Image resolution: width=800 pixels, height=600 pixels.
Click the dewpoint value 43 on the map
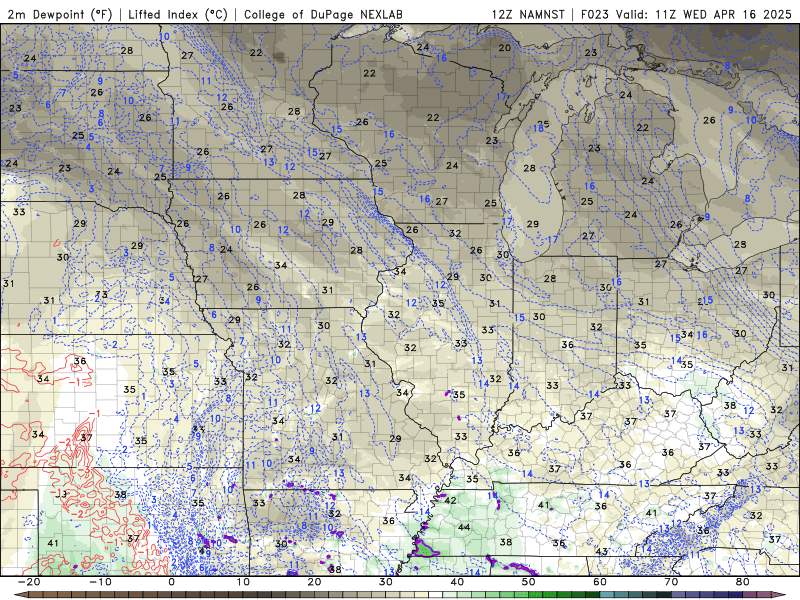coord(602,552)
